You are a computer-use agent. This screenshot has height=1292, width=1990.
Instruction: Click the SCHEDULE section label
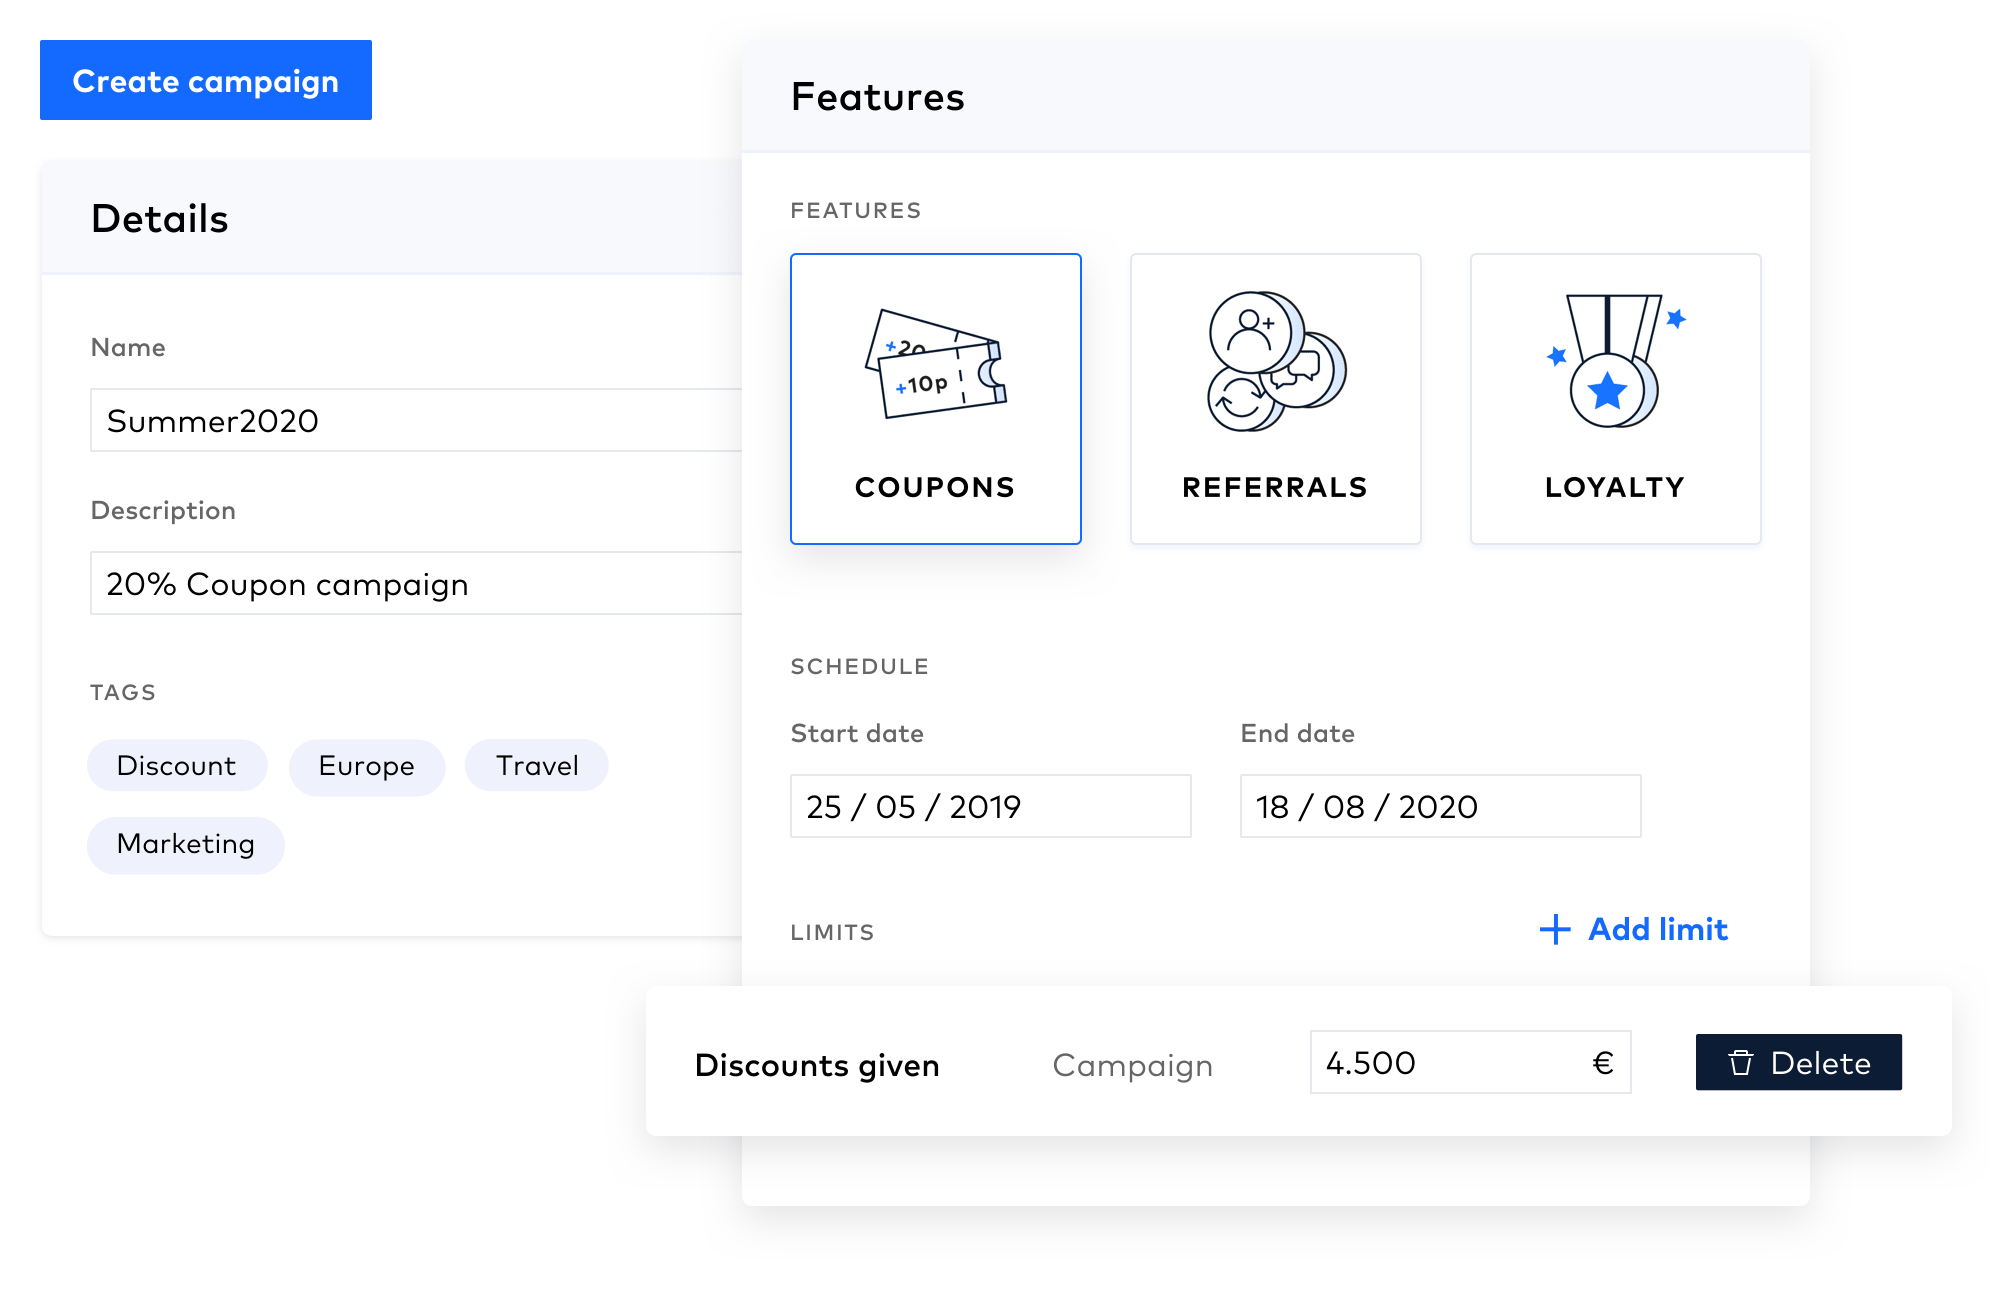860,667
